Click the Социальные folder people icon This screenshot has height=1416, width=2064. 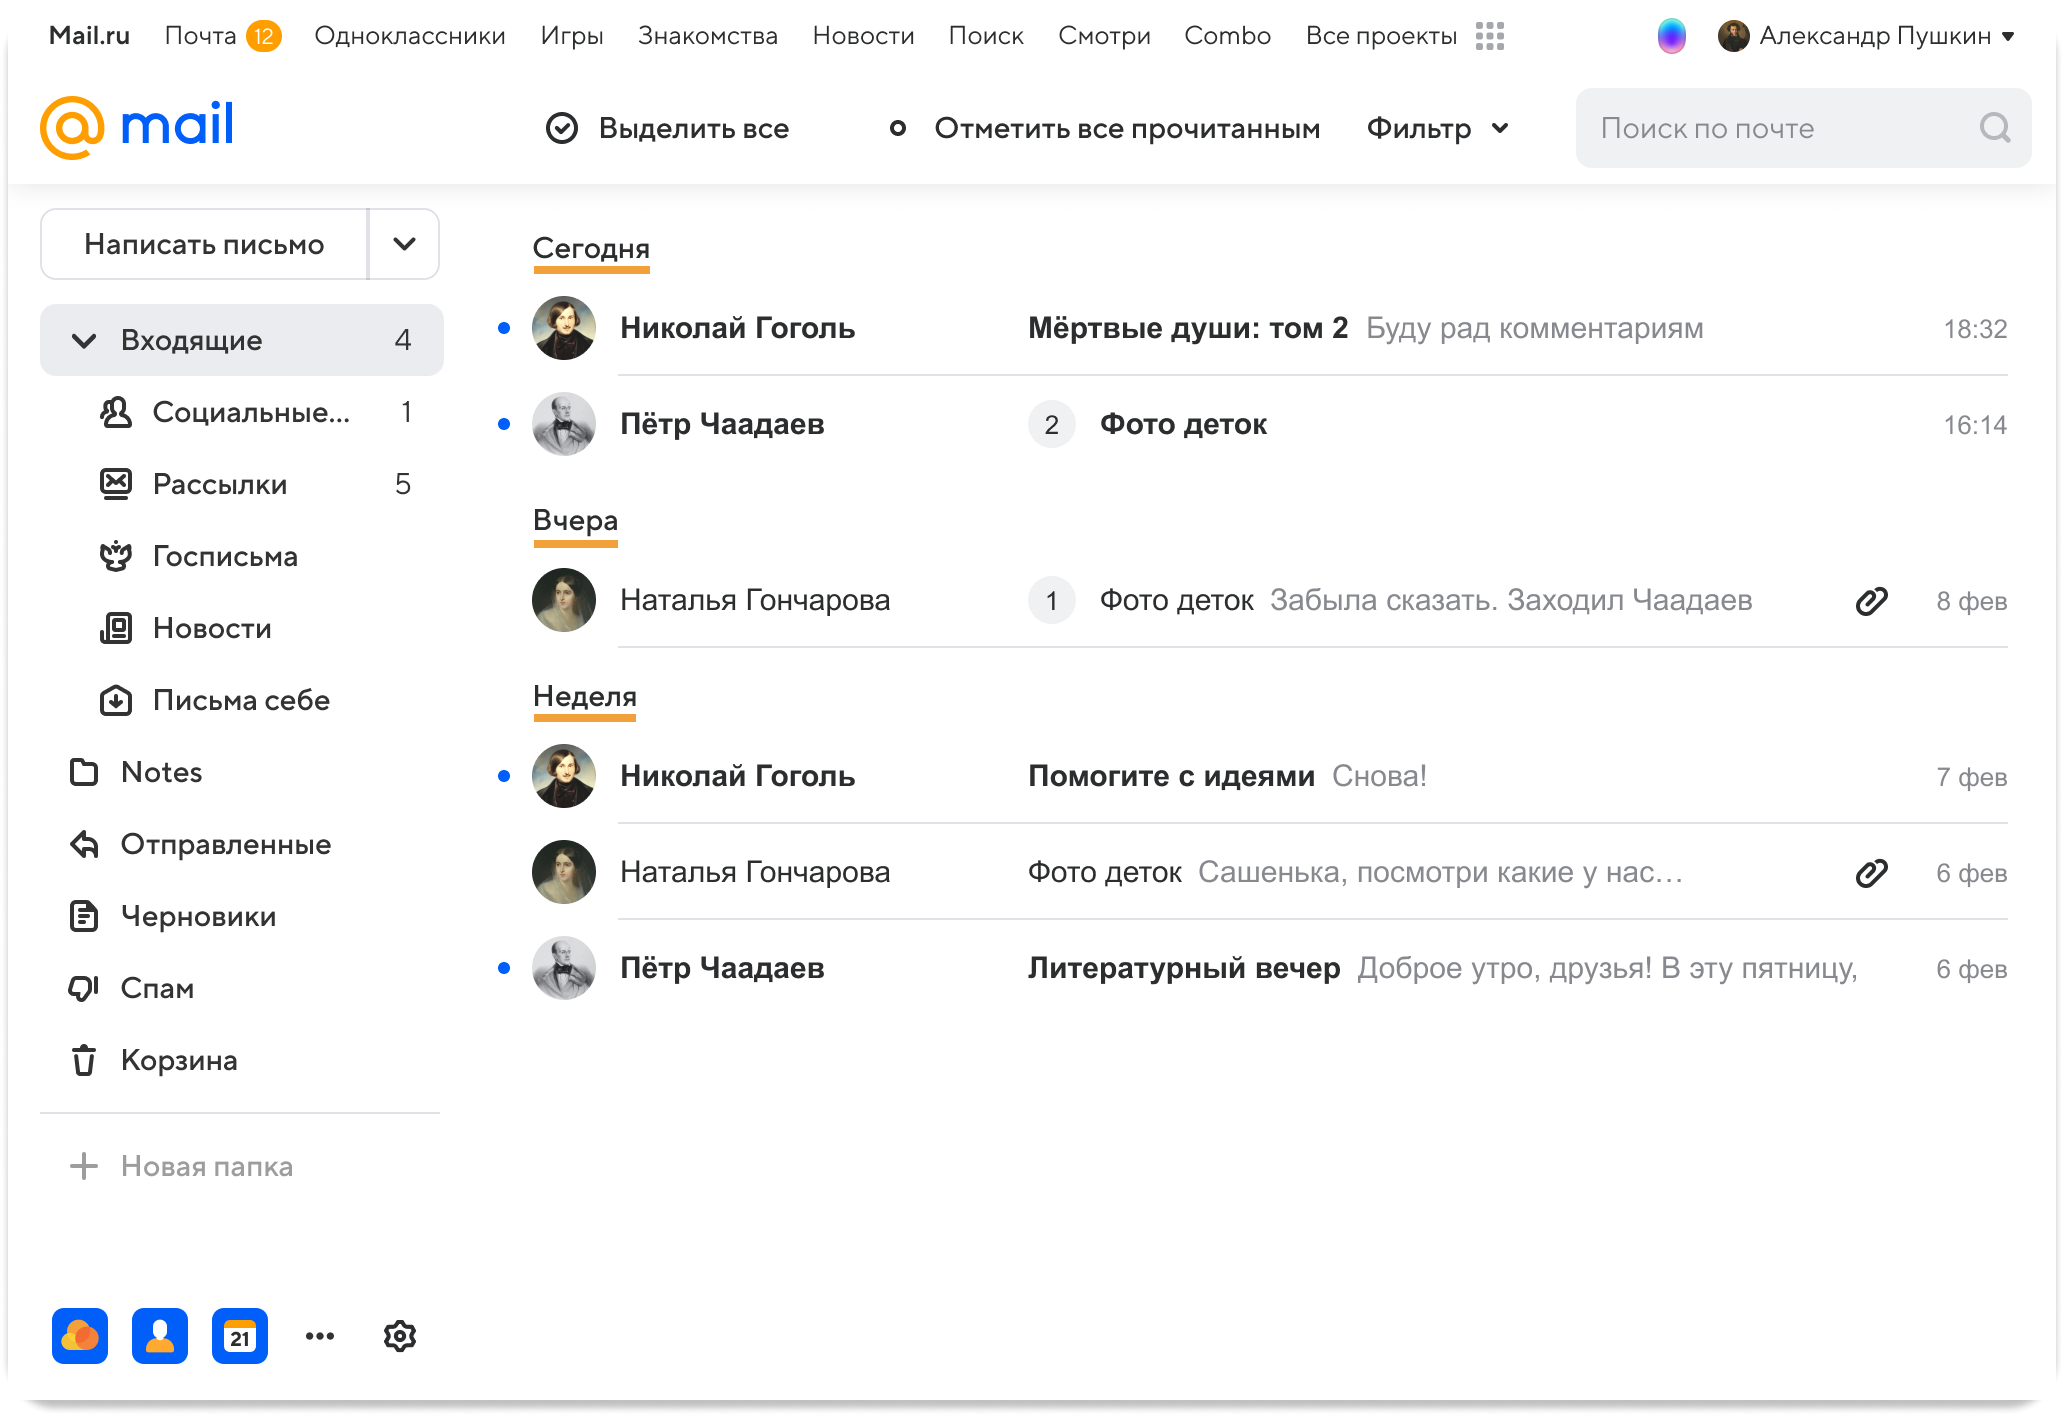[x=116, y=412]
